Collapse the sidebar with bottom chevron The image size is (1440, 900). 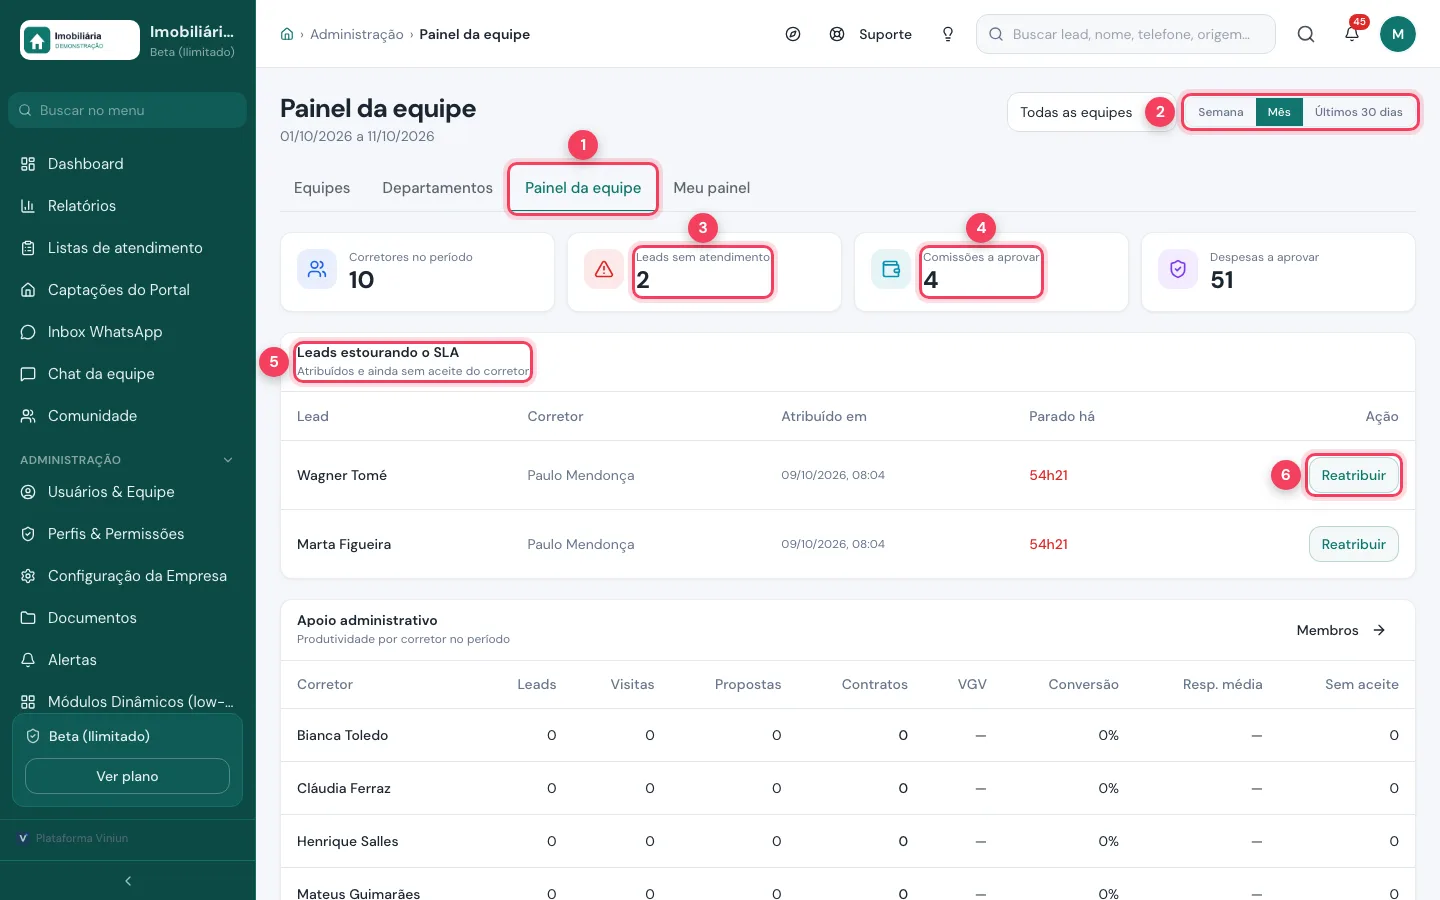[x=128, y=881]
